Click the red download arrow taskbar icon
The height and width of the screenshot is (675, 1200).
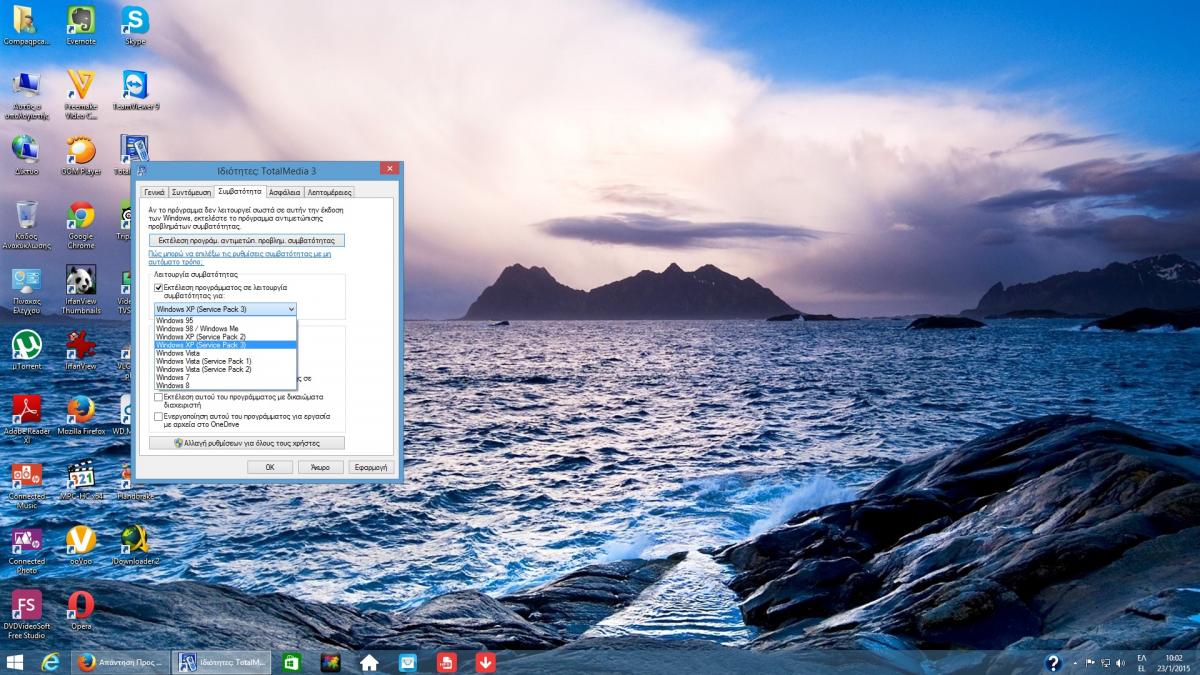click(486, 662)
